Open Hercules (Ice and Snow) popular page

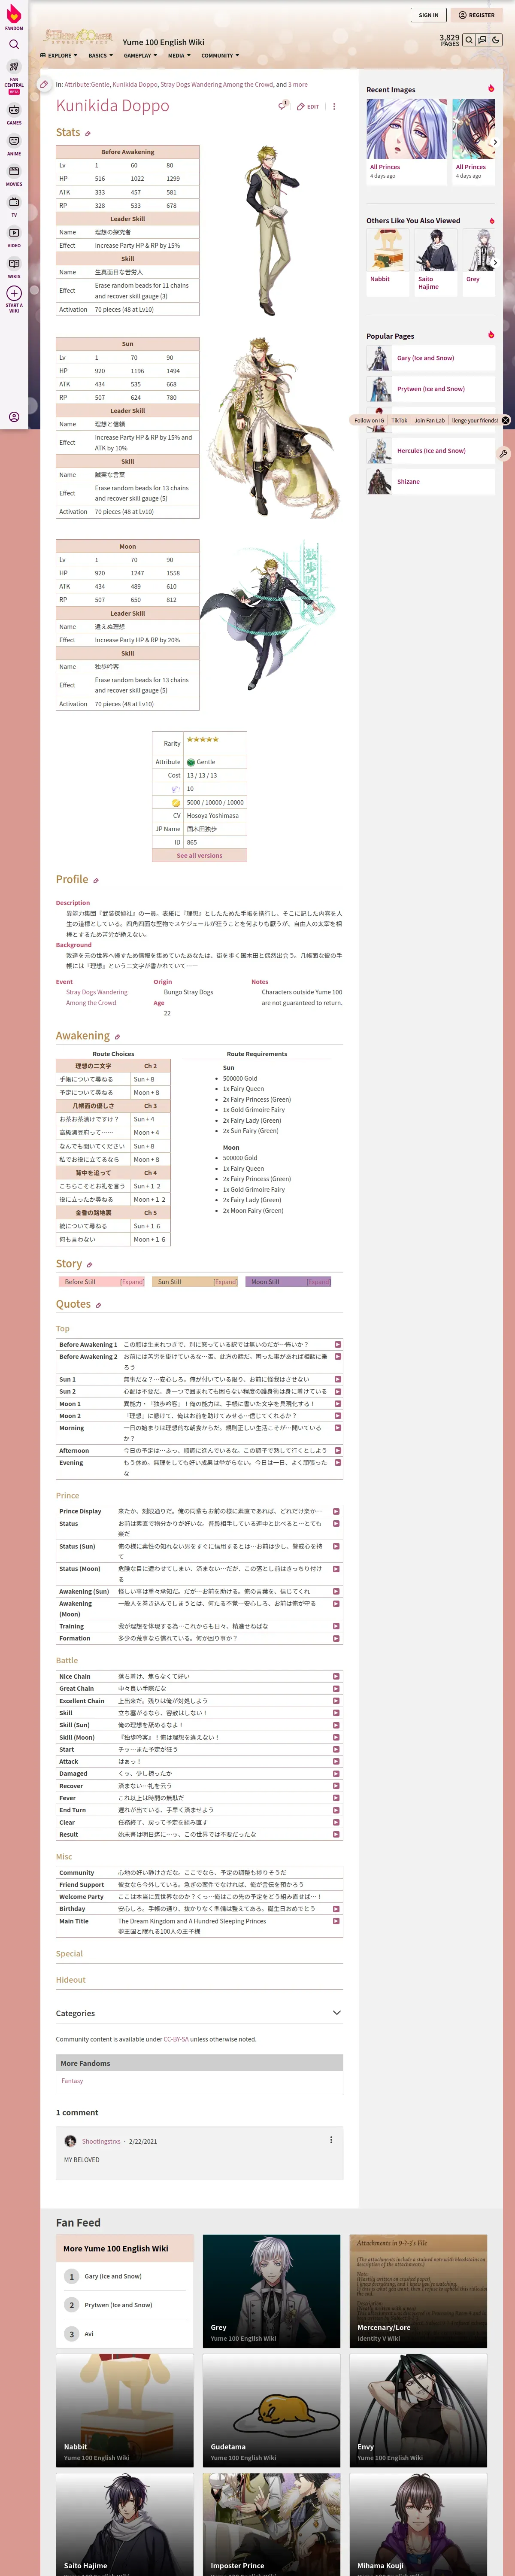431,451
